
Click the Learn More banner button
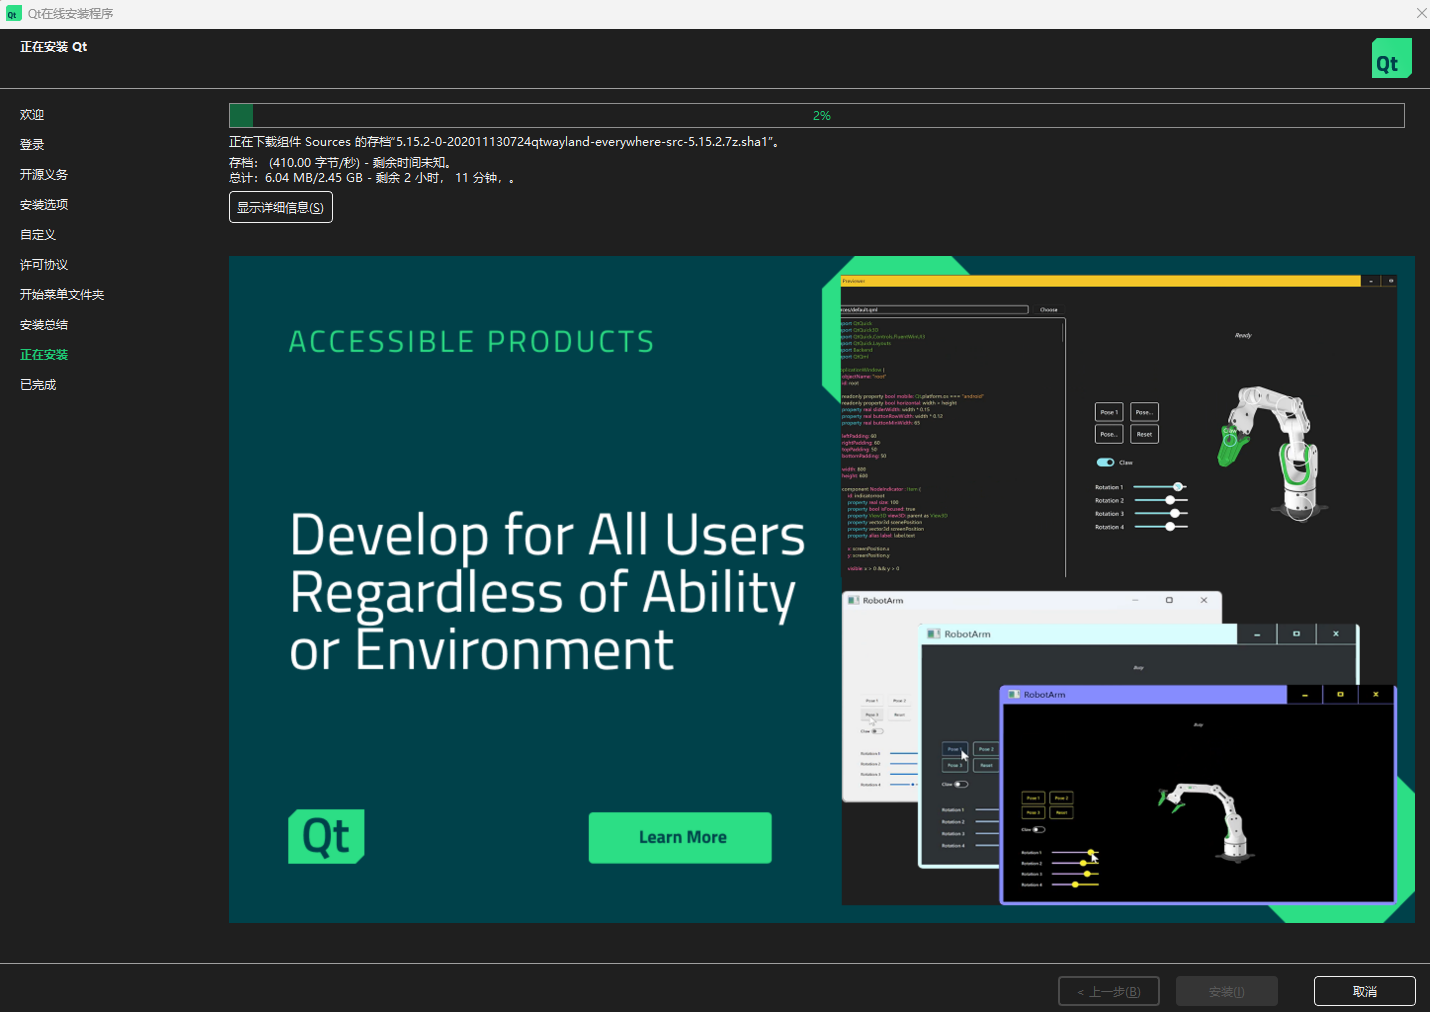[680, 837]
